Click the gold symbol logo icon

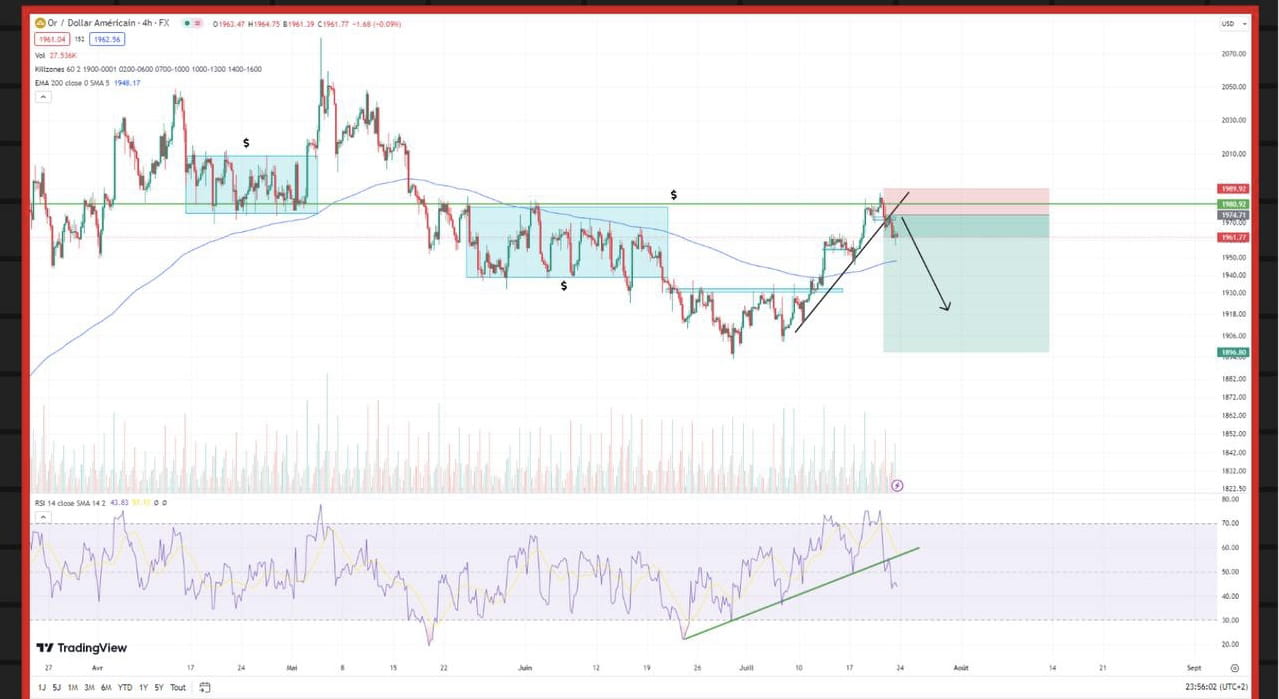pos(40,23)
